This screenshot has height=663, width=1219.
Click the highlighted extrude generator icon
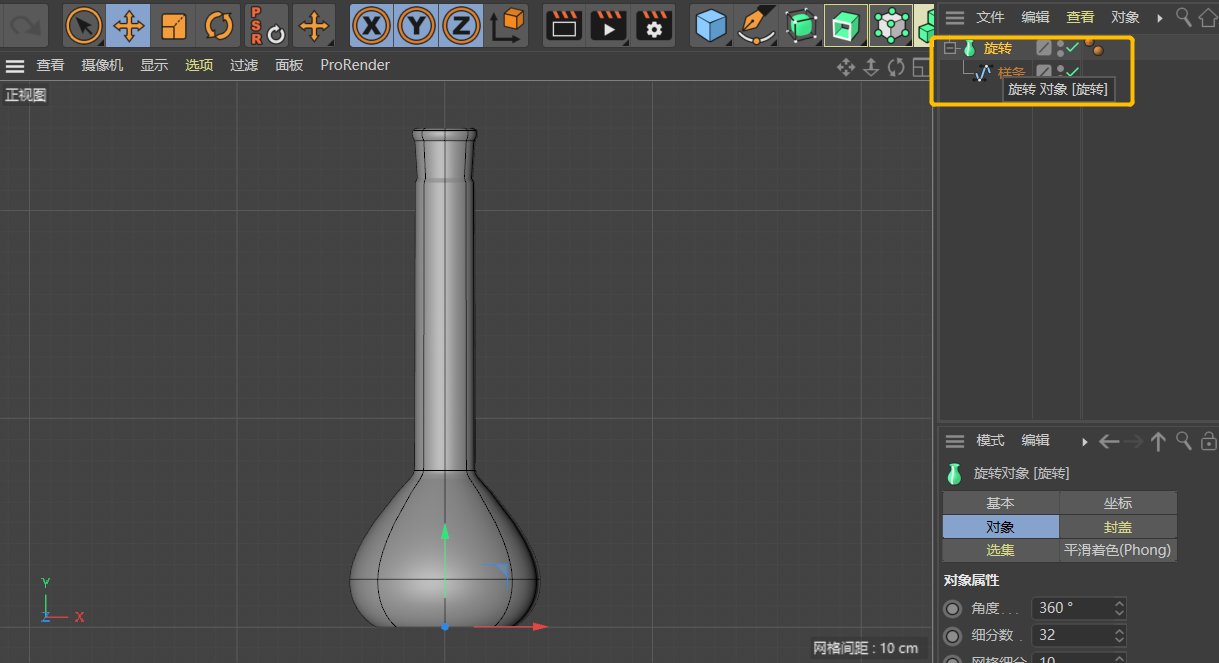(x=846, y=25)
